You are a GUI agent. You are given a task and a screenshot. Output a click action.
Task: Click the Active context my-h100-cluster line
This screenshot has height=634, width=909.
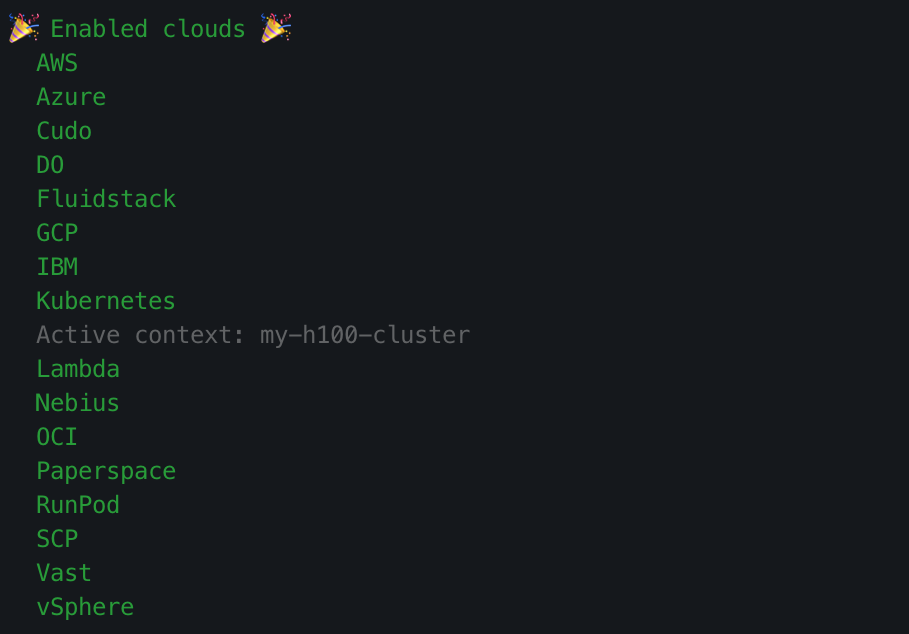(x=253, y=335)
